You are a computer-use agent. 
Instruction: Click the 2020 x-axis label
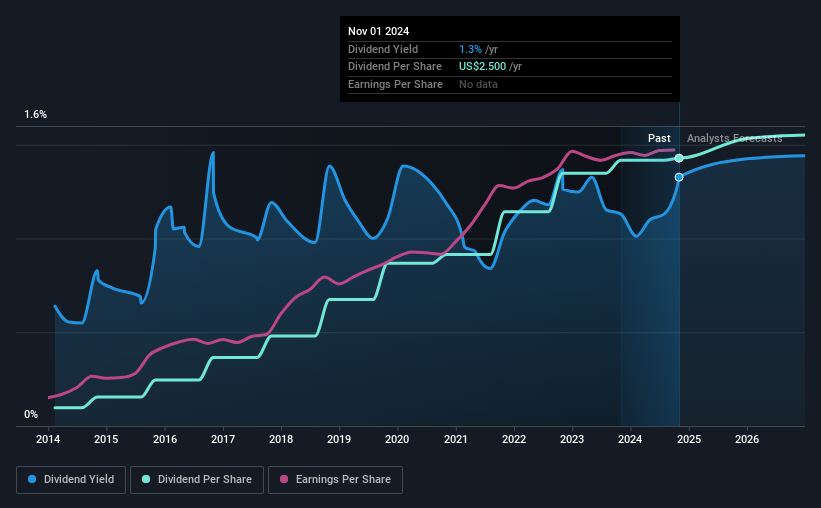pyautogui.click(x=397, y=439)
